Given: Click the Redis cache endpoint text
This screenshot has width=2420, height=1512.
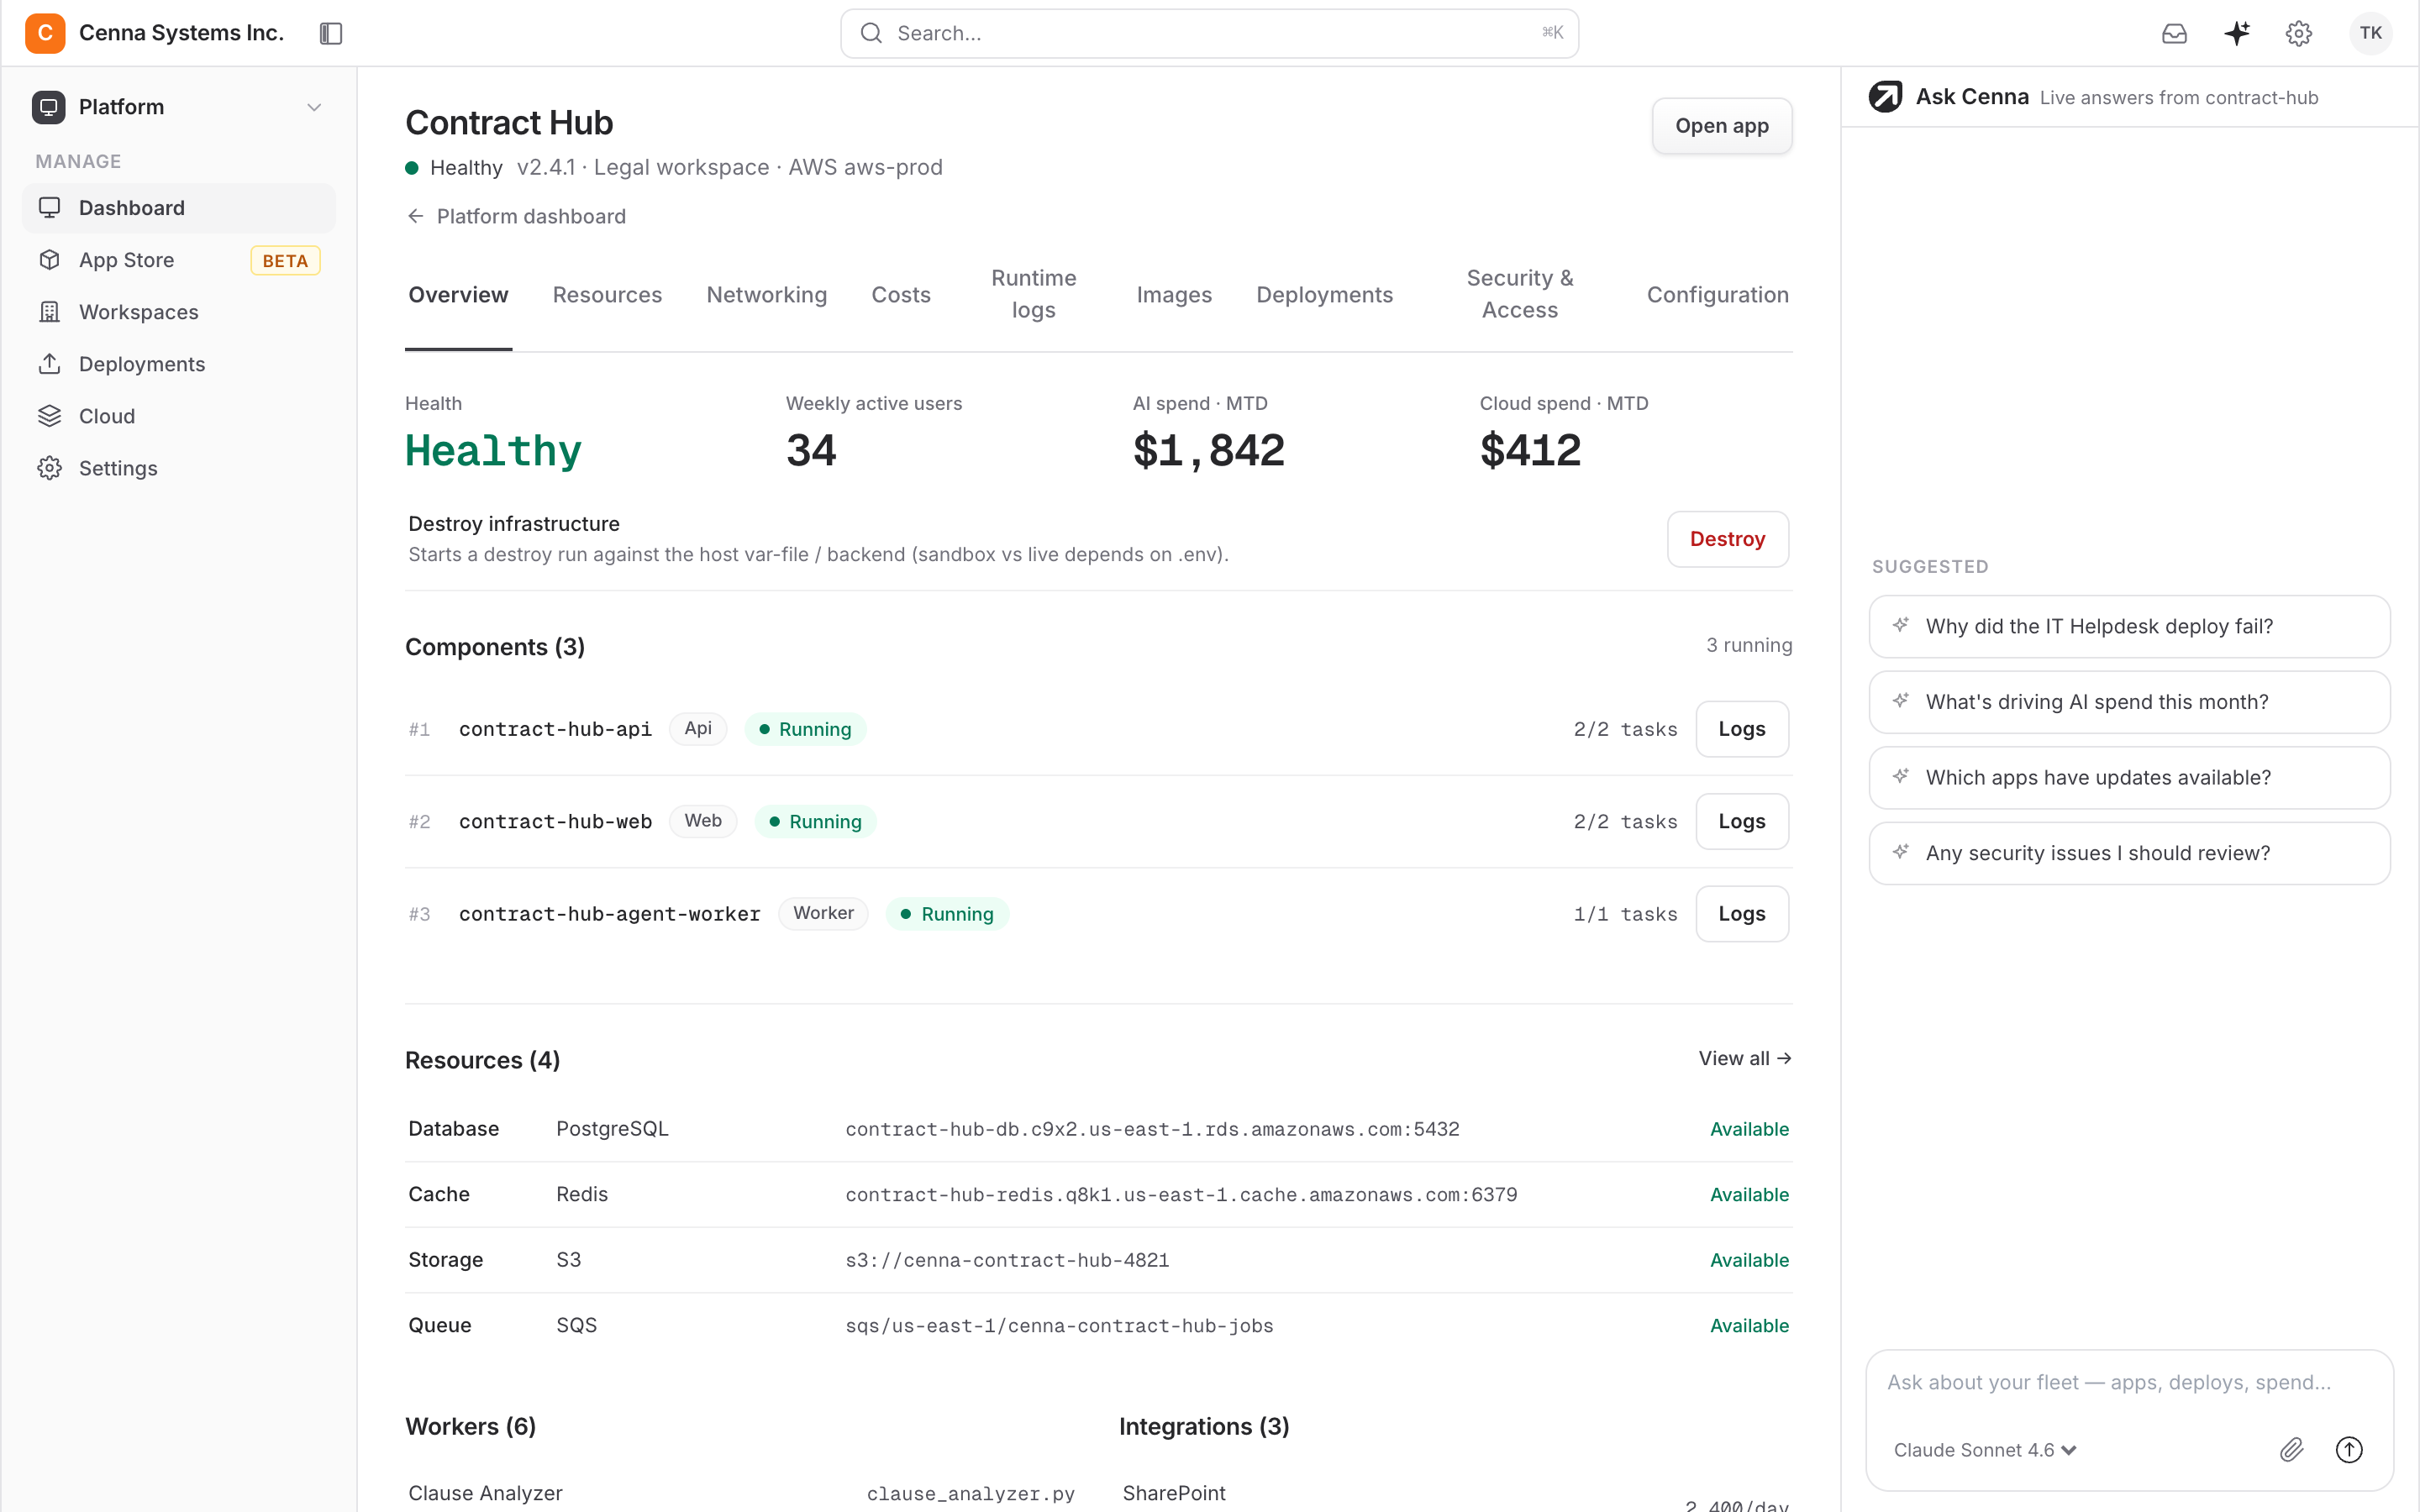Looking at the screenshot, I should click(1181, 1194).
